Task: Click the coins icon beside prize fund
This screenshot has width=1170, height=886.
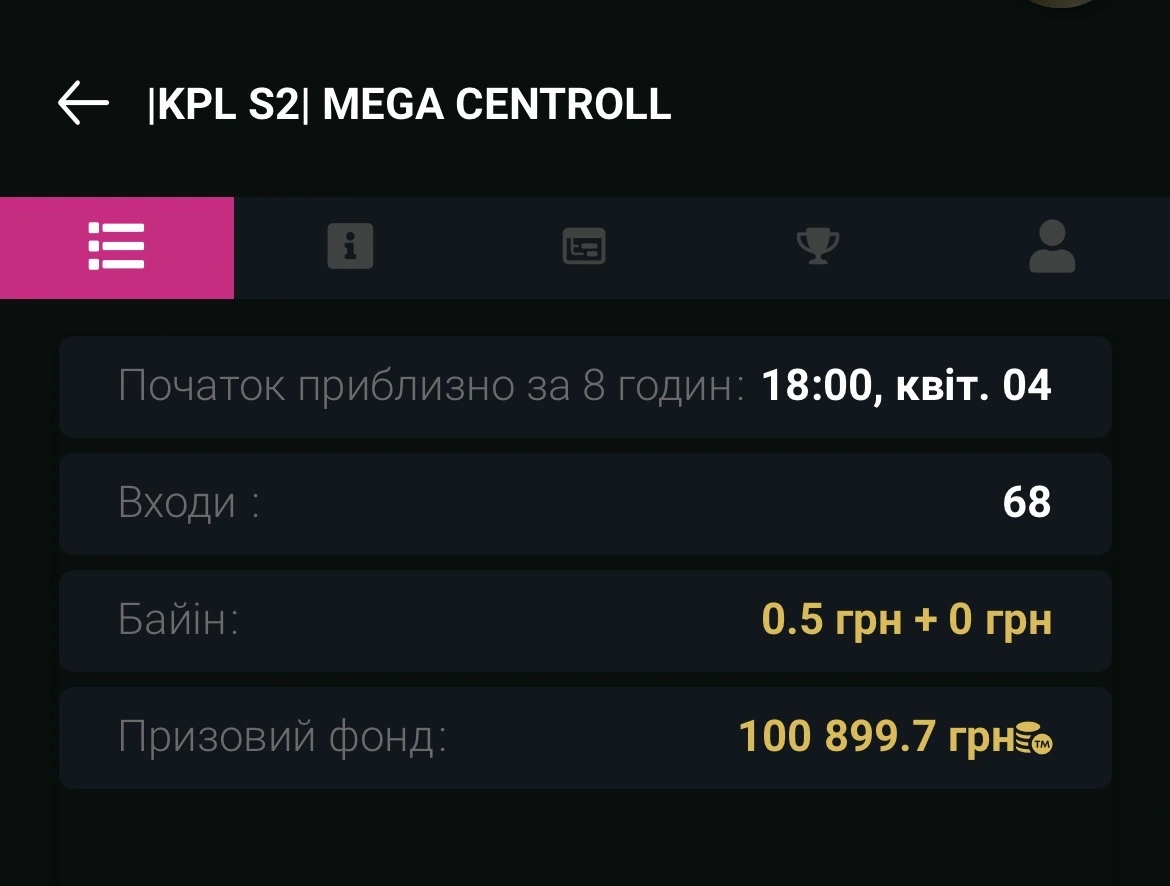Action: coord(1034,740)
